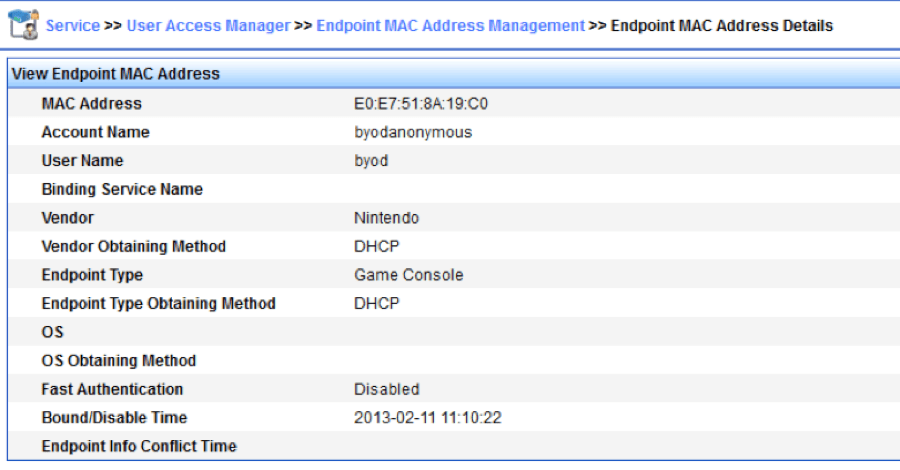Click the Disabled fast authentication value
900x470 pixels.
pyautogui.click(x=386, y=389)
